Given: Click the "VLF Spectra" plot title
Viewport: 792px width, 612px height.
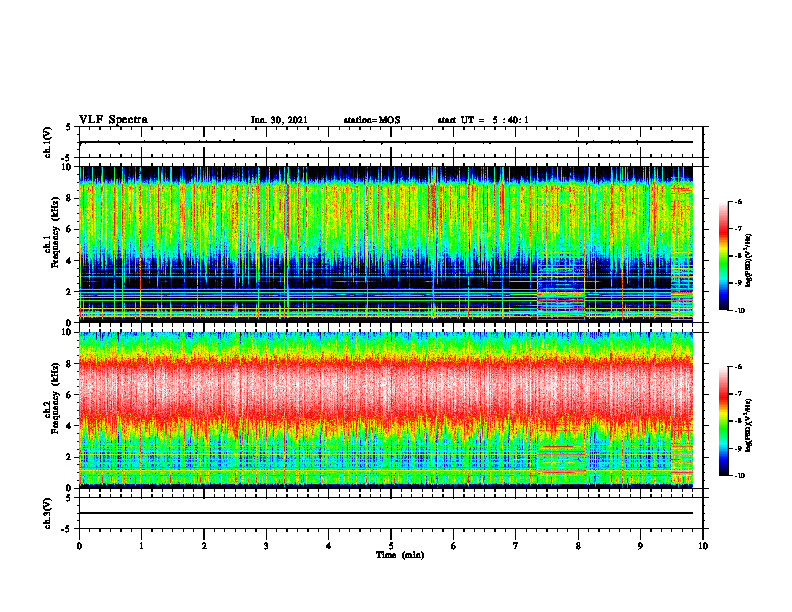Looking at the screenshot, I should 113,119.
